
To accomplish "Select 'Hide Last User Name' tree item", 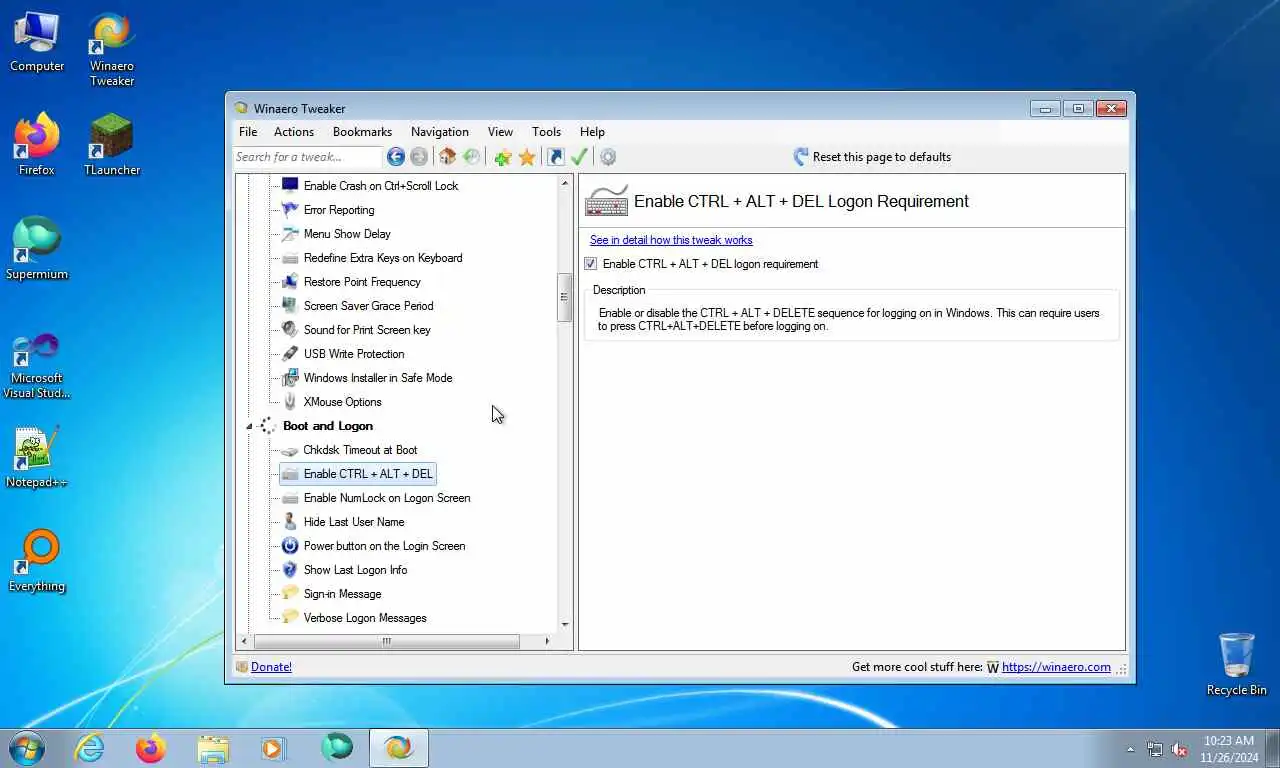I will (354, 522).
